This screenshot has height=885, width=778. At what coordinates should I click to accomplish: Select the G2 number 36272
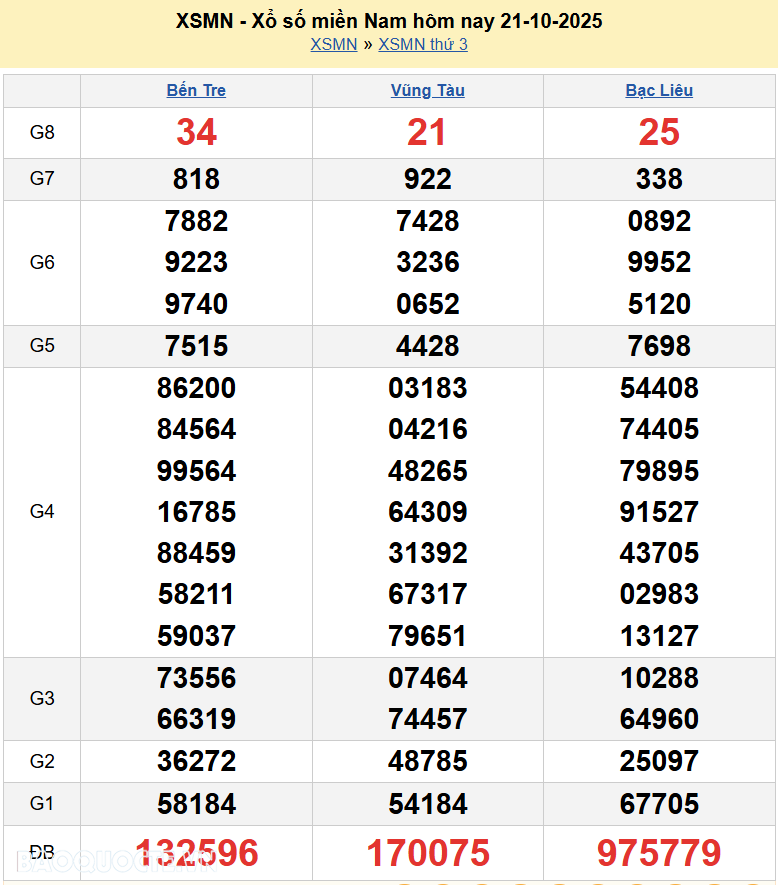click(196, 761)
